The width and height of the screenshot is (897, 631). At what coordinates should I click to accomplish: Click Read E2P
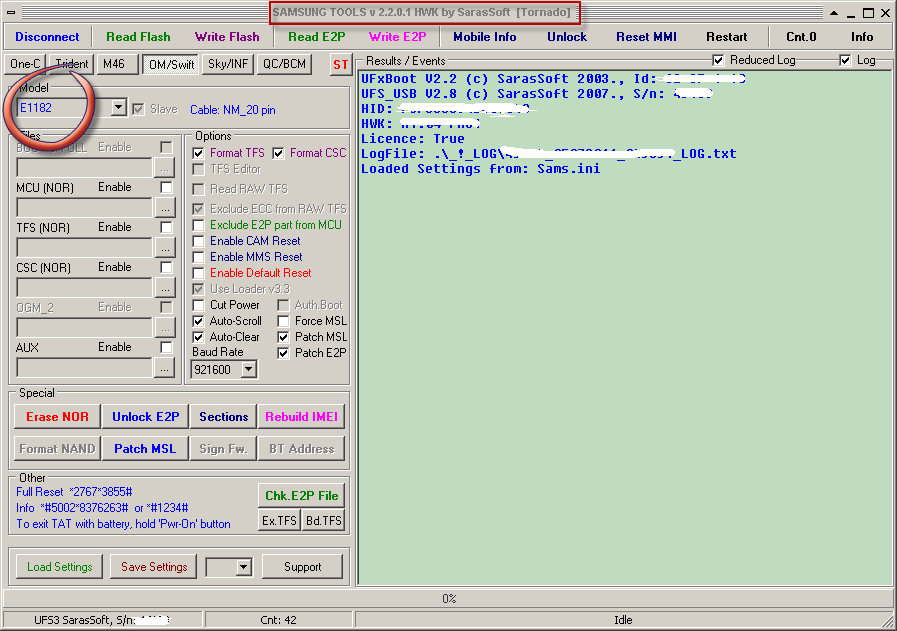pos(317,37)
